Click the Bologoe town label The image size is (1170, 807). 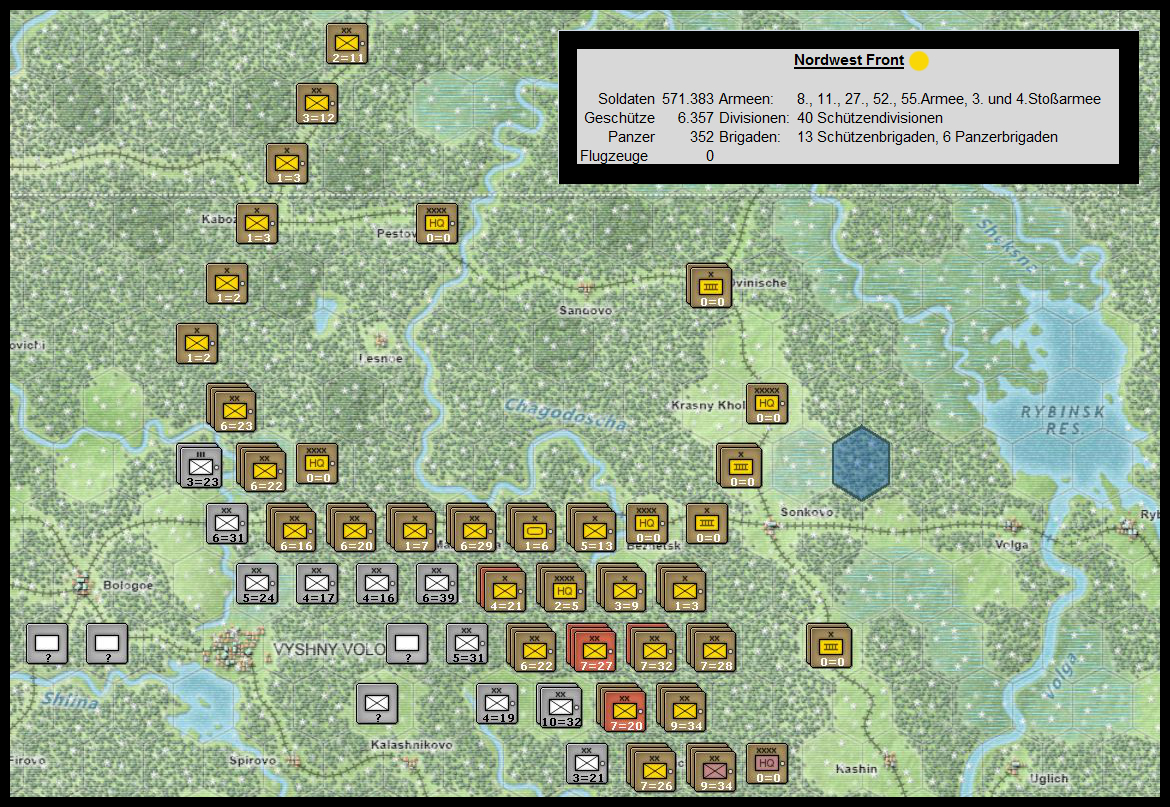(128, 585)
